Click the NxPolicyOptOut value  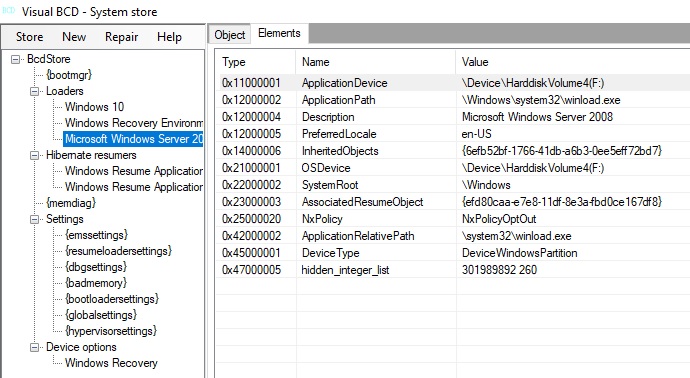point(499,219)
